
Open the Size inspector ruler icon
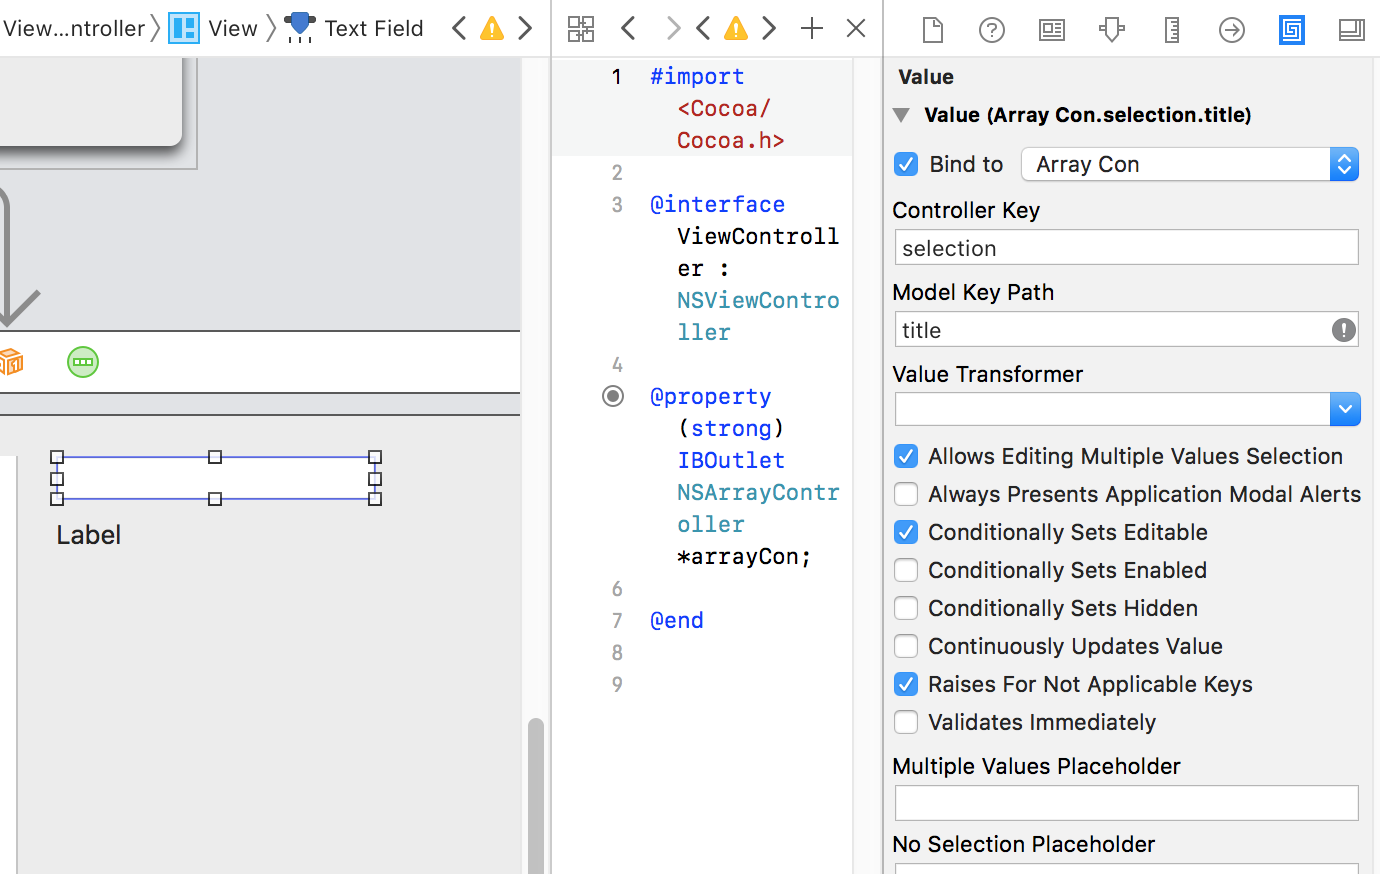pyautogui.click(x=1172, y=30)
